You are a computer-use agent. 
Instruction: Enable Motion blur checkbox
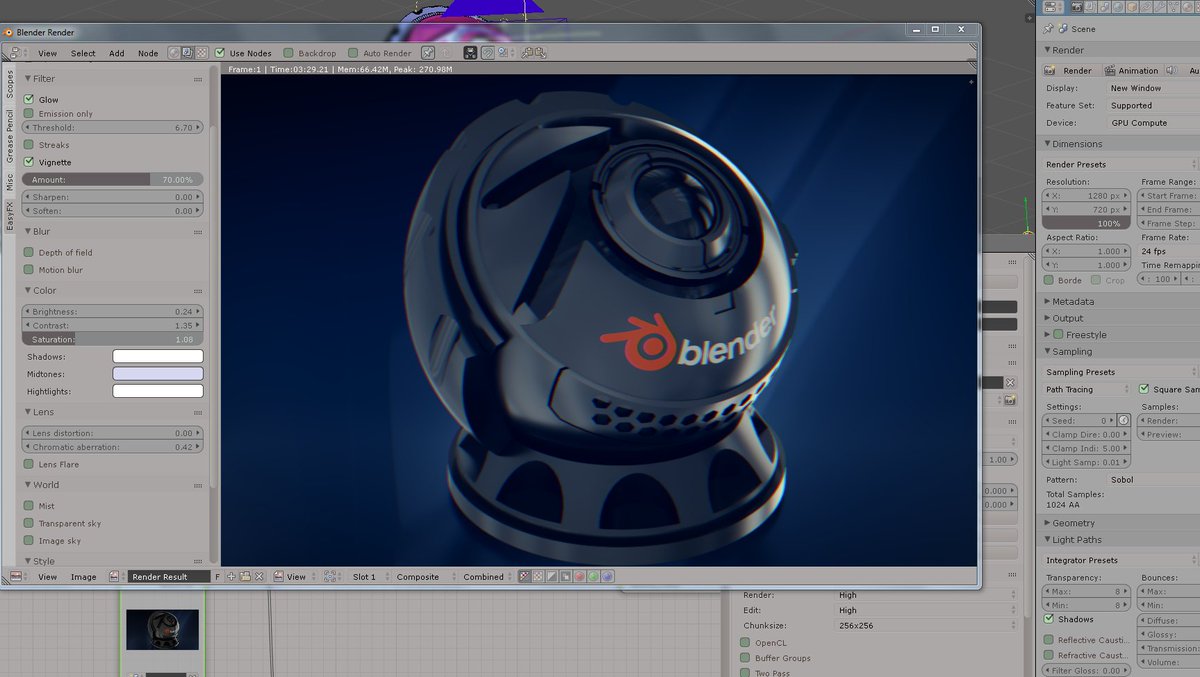click(29, 270)
